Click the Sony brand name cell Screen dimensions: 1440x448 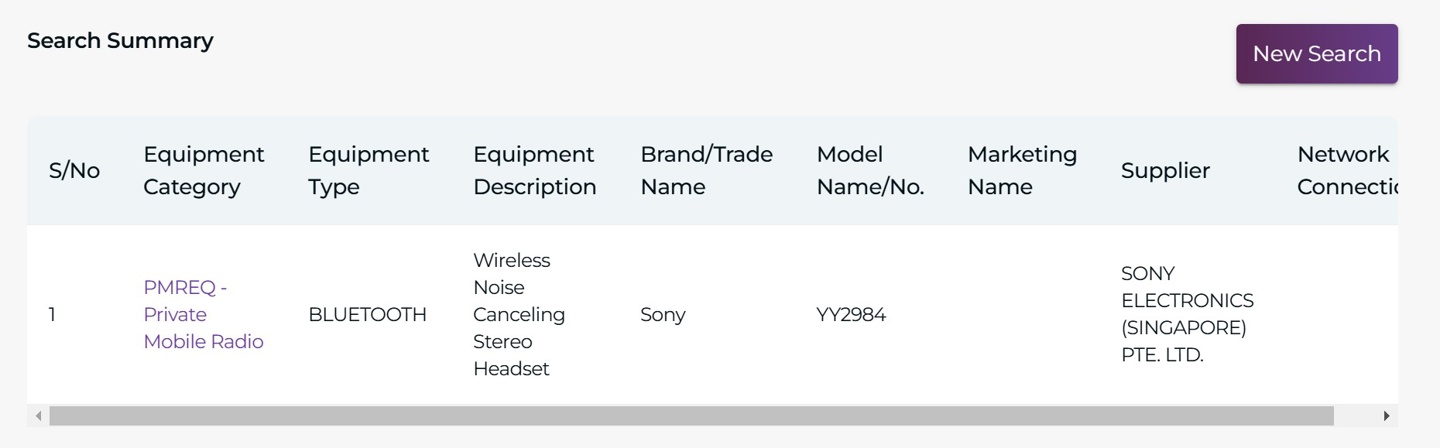pyautogui.click(x=663, y=315)
